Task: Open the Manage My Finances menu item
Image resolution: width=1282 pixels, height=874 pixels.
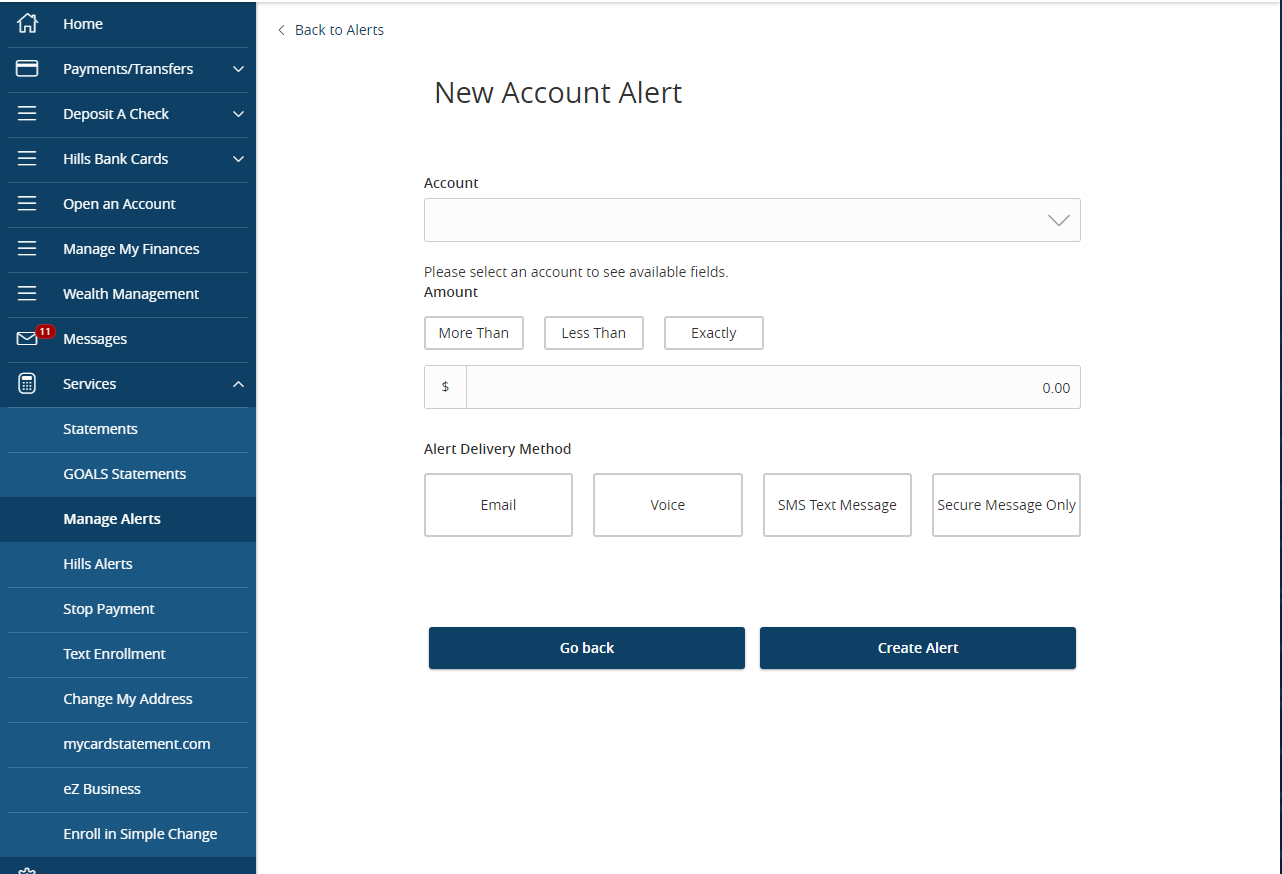Action: 128,249
